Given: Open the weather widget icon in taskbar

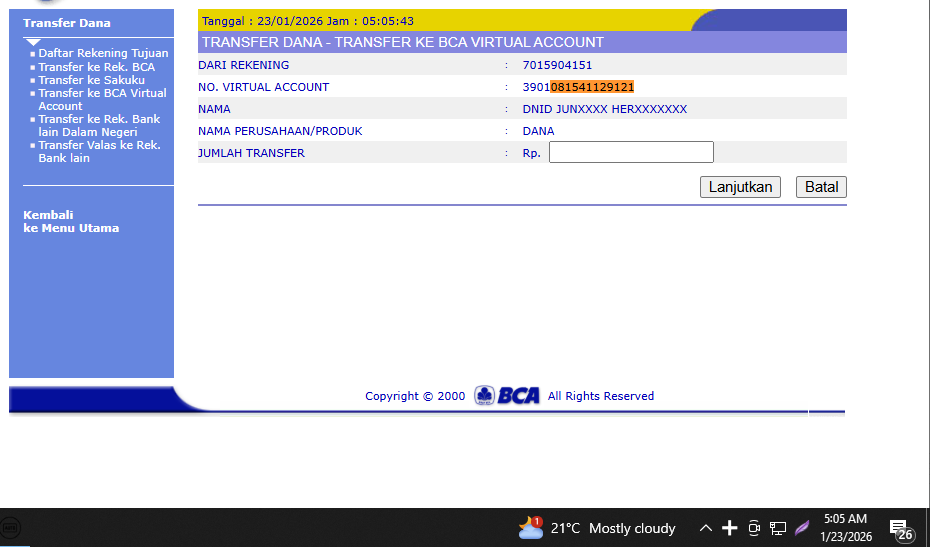Looking at the screenshot, I should [530, 527].
